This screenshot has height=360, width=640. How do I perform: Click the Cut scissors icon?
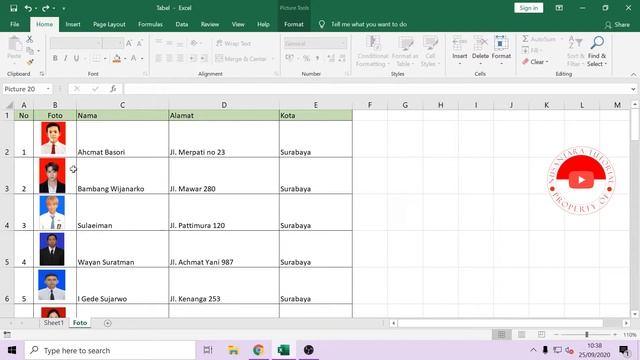click(x=29, y=39)
